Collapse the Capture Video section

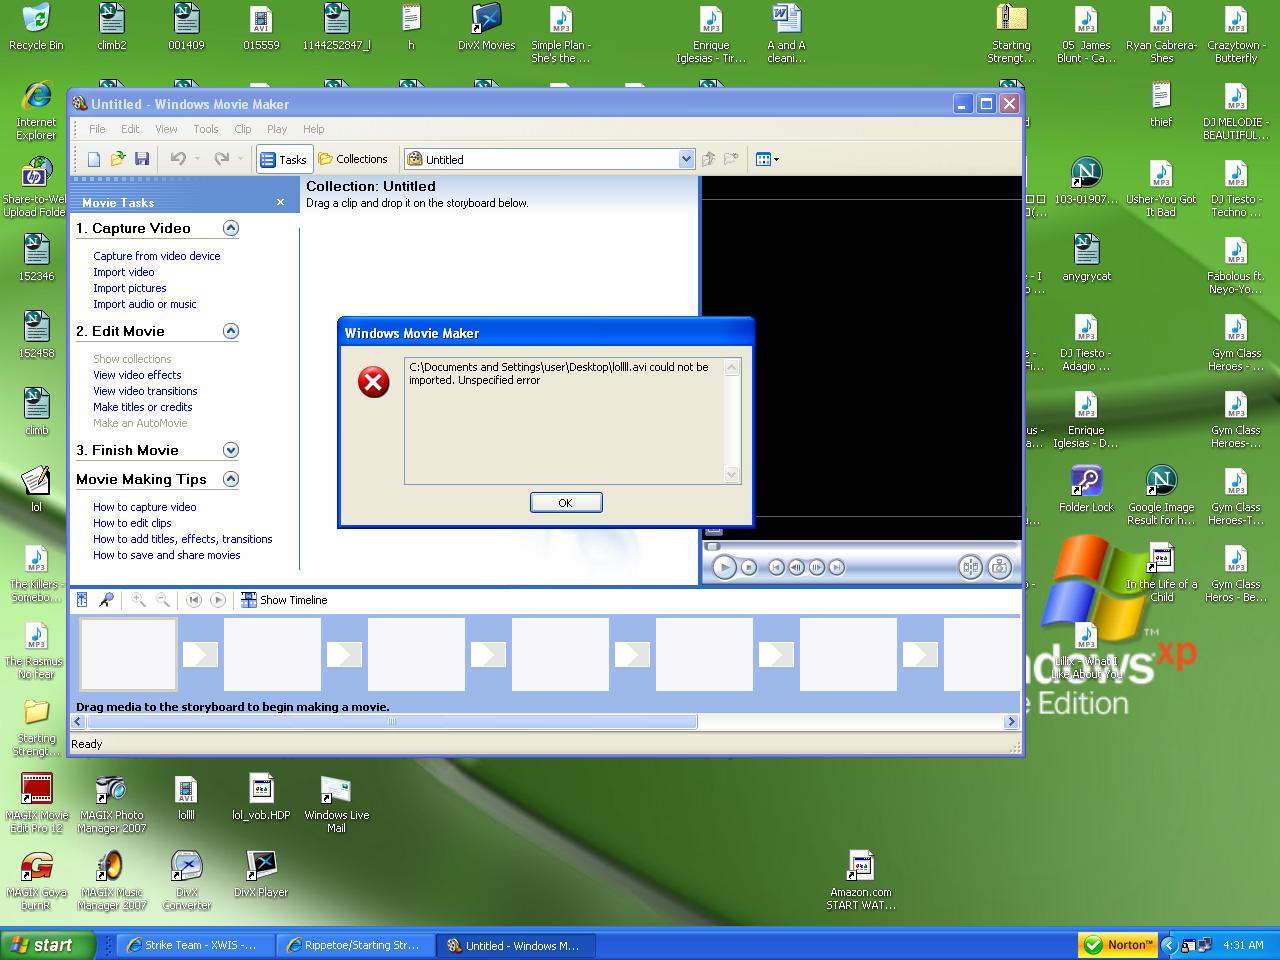231,228
